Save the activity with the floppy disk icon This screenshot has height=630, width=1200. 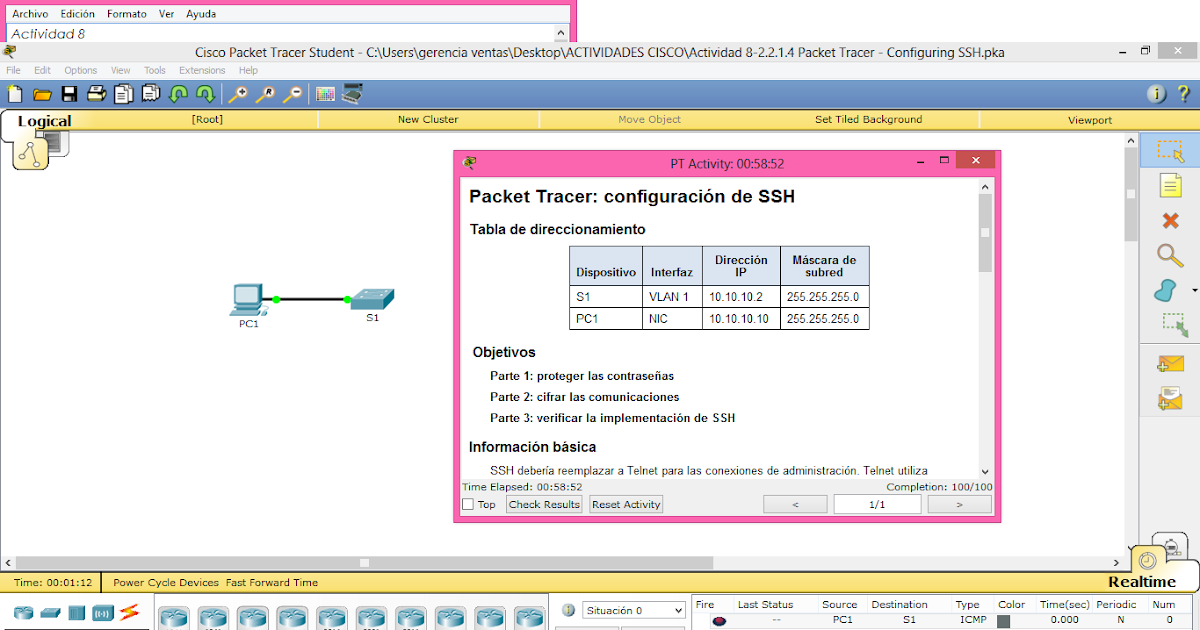[x=68, y=92]
